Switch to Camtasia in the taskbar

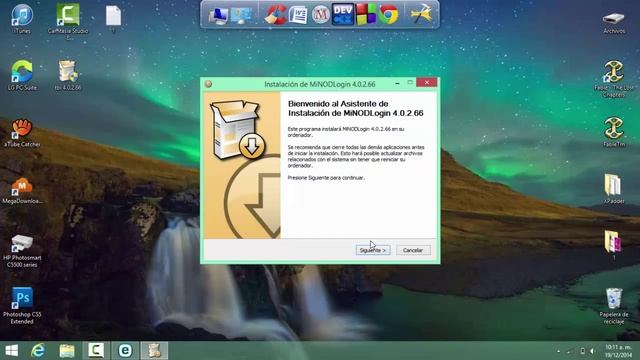click(96, 351)
